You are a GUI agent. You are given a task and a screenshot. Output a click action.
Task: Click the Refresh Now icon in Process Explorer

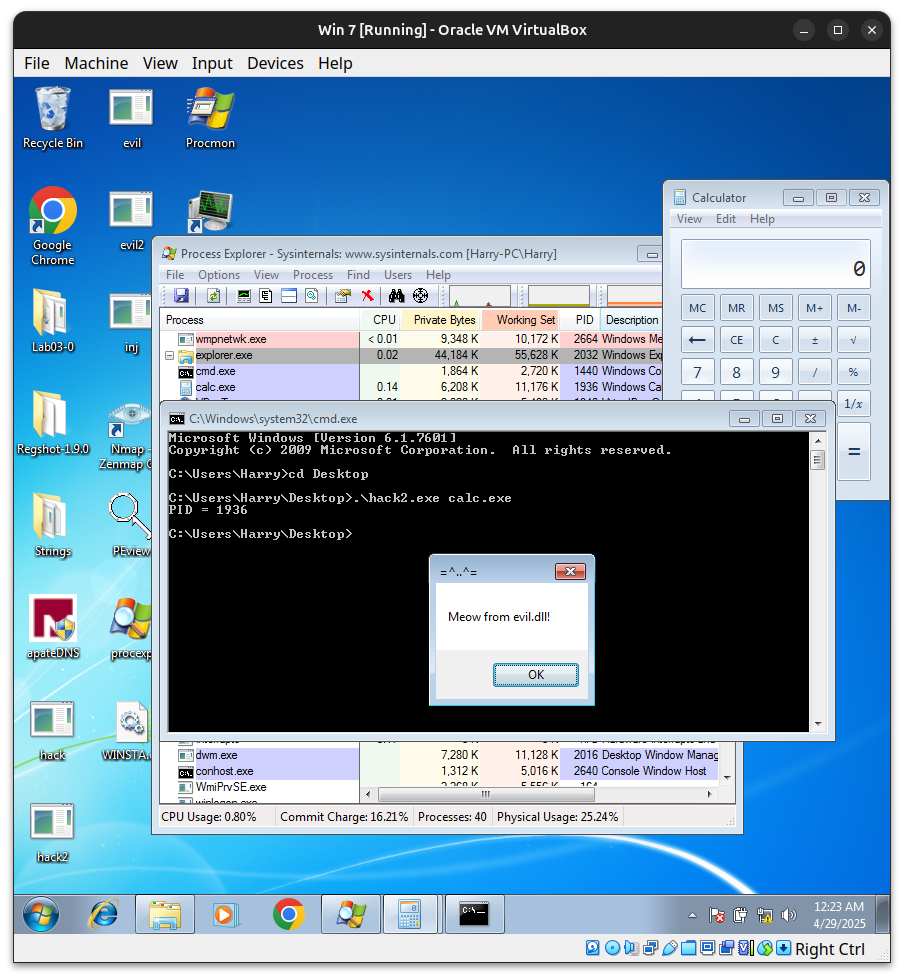[214, 296]
